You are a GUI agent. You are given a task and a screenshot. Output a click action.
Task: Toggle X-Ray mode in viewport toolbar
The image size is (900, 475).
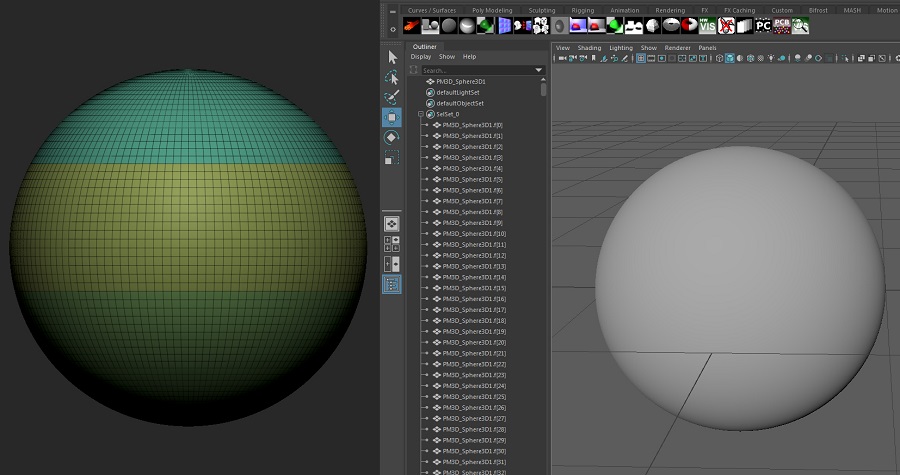click(x=861, y=58)
